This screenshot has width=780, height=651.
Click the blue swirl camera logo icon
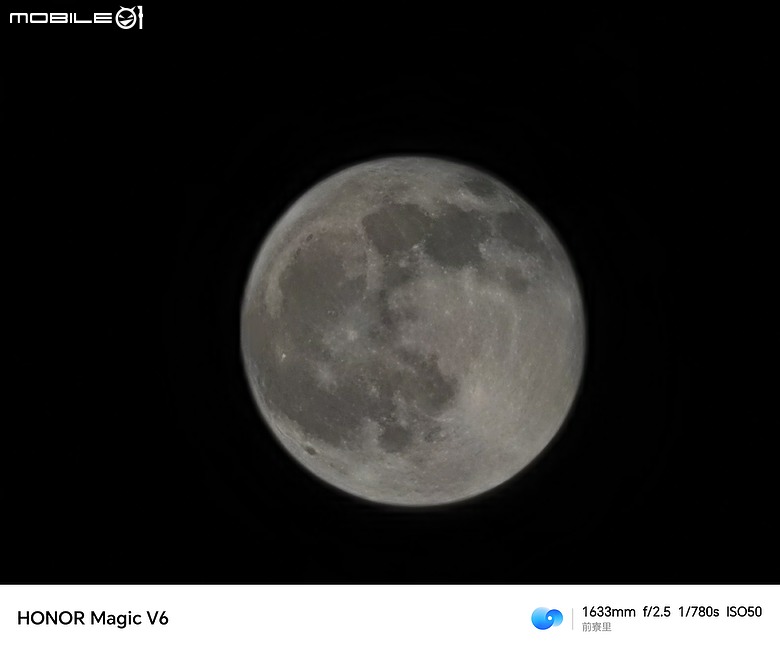547,618
